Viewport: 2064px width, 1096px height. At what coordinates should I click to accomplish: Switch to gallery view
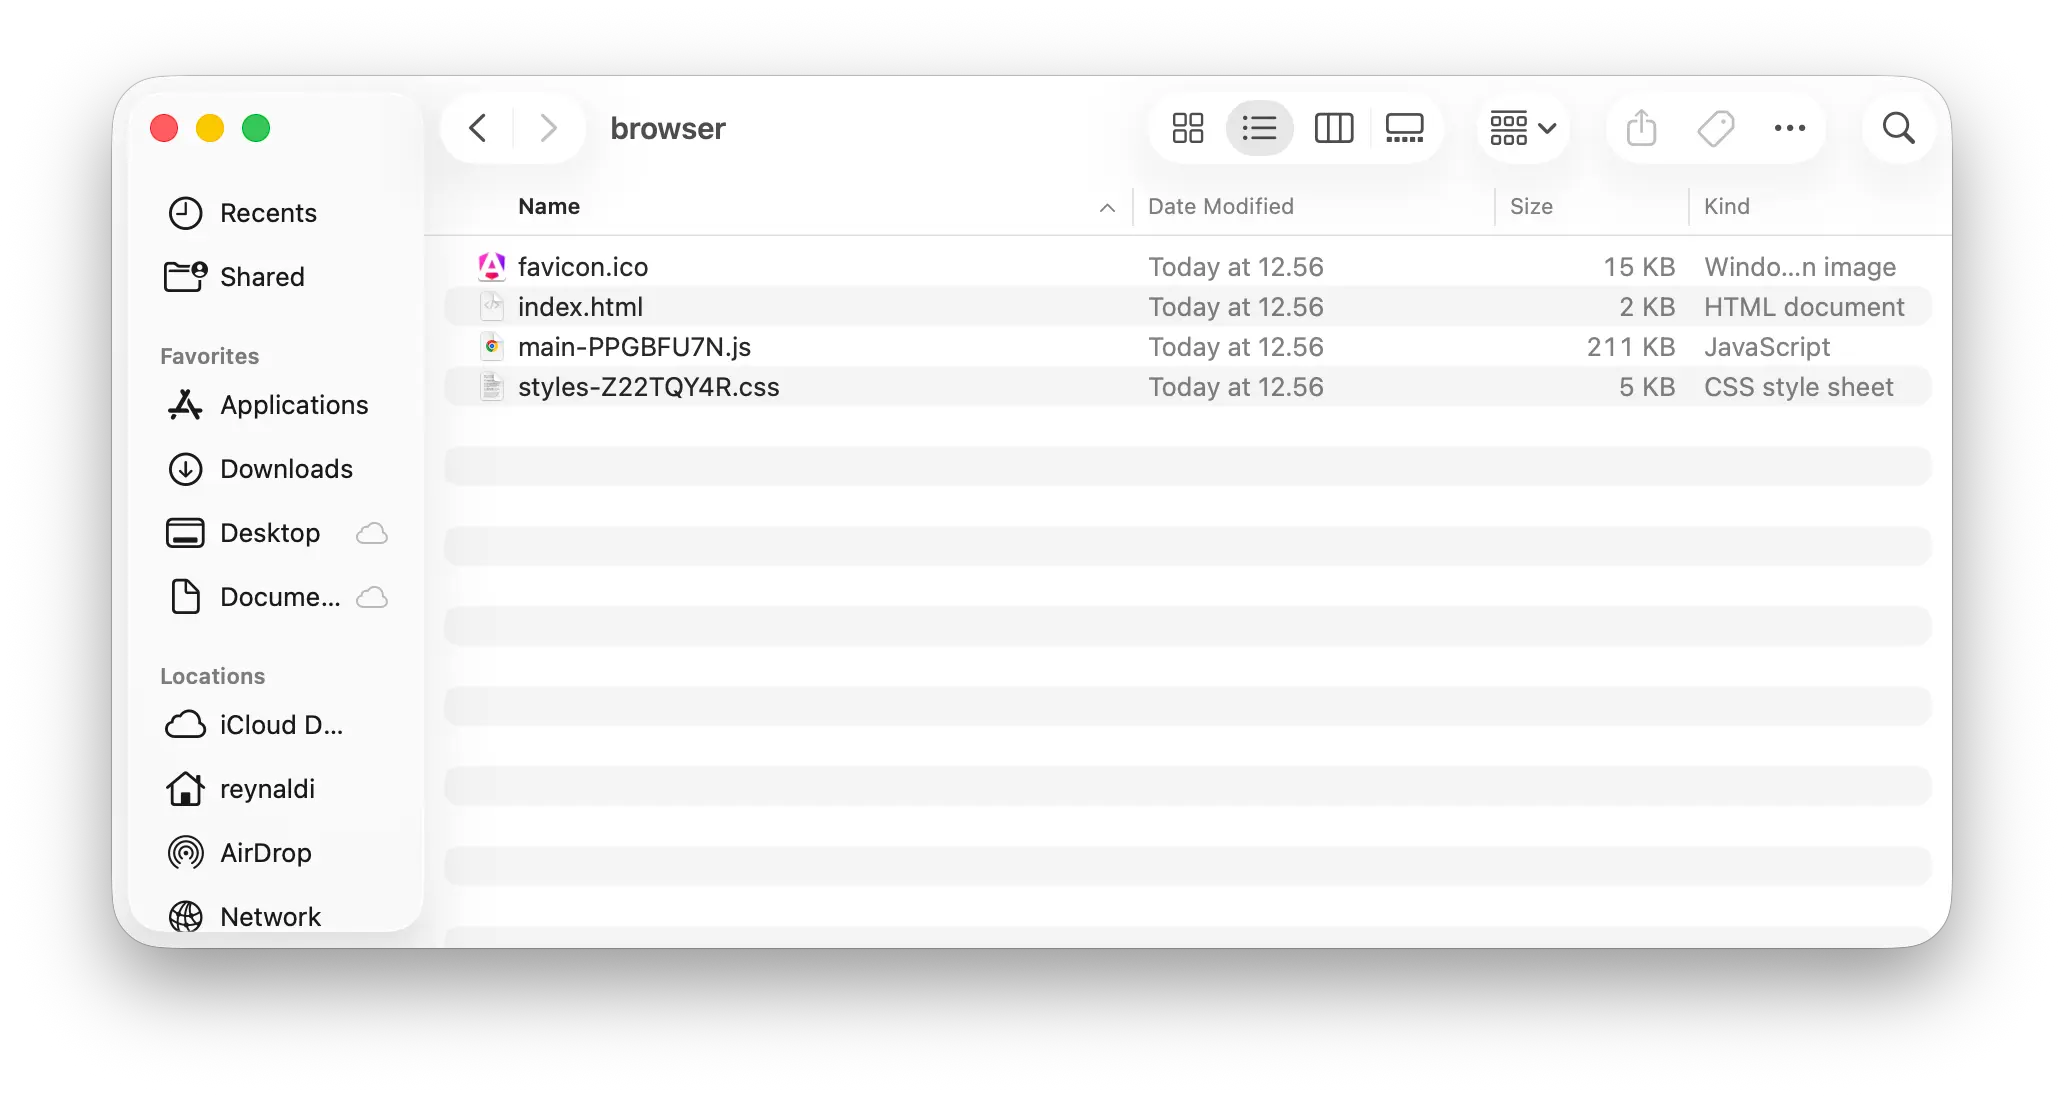[x=1404, y=128]
